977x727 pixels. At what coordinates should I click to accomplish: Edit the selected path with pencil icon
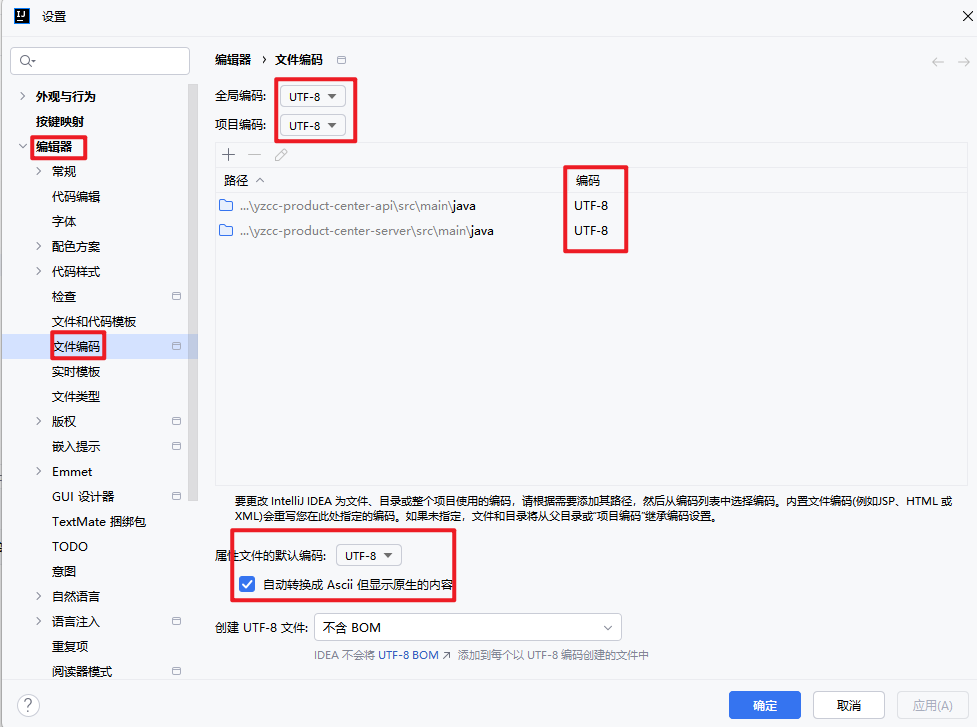[278, 154]
